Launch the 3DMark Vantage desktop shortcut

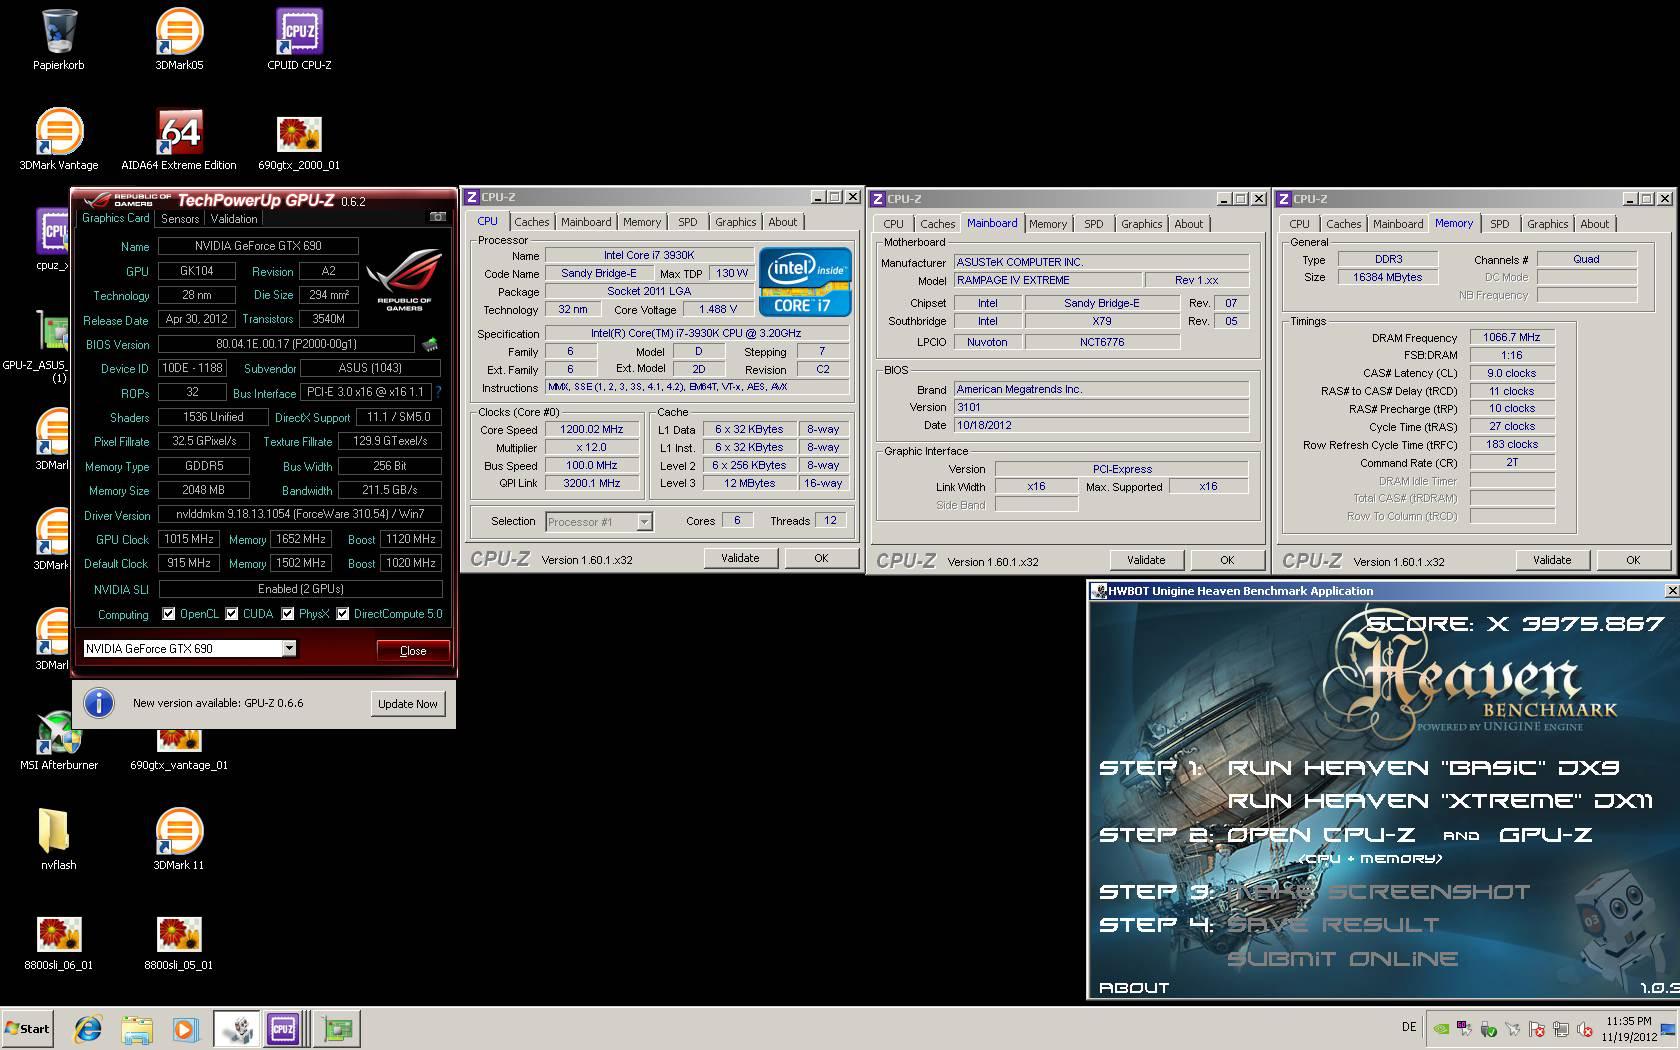[59, 140]
